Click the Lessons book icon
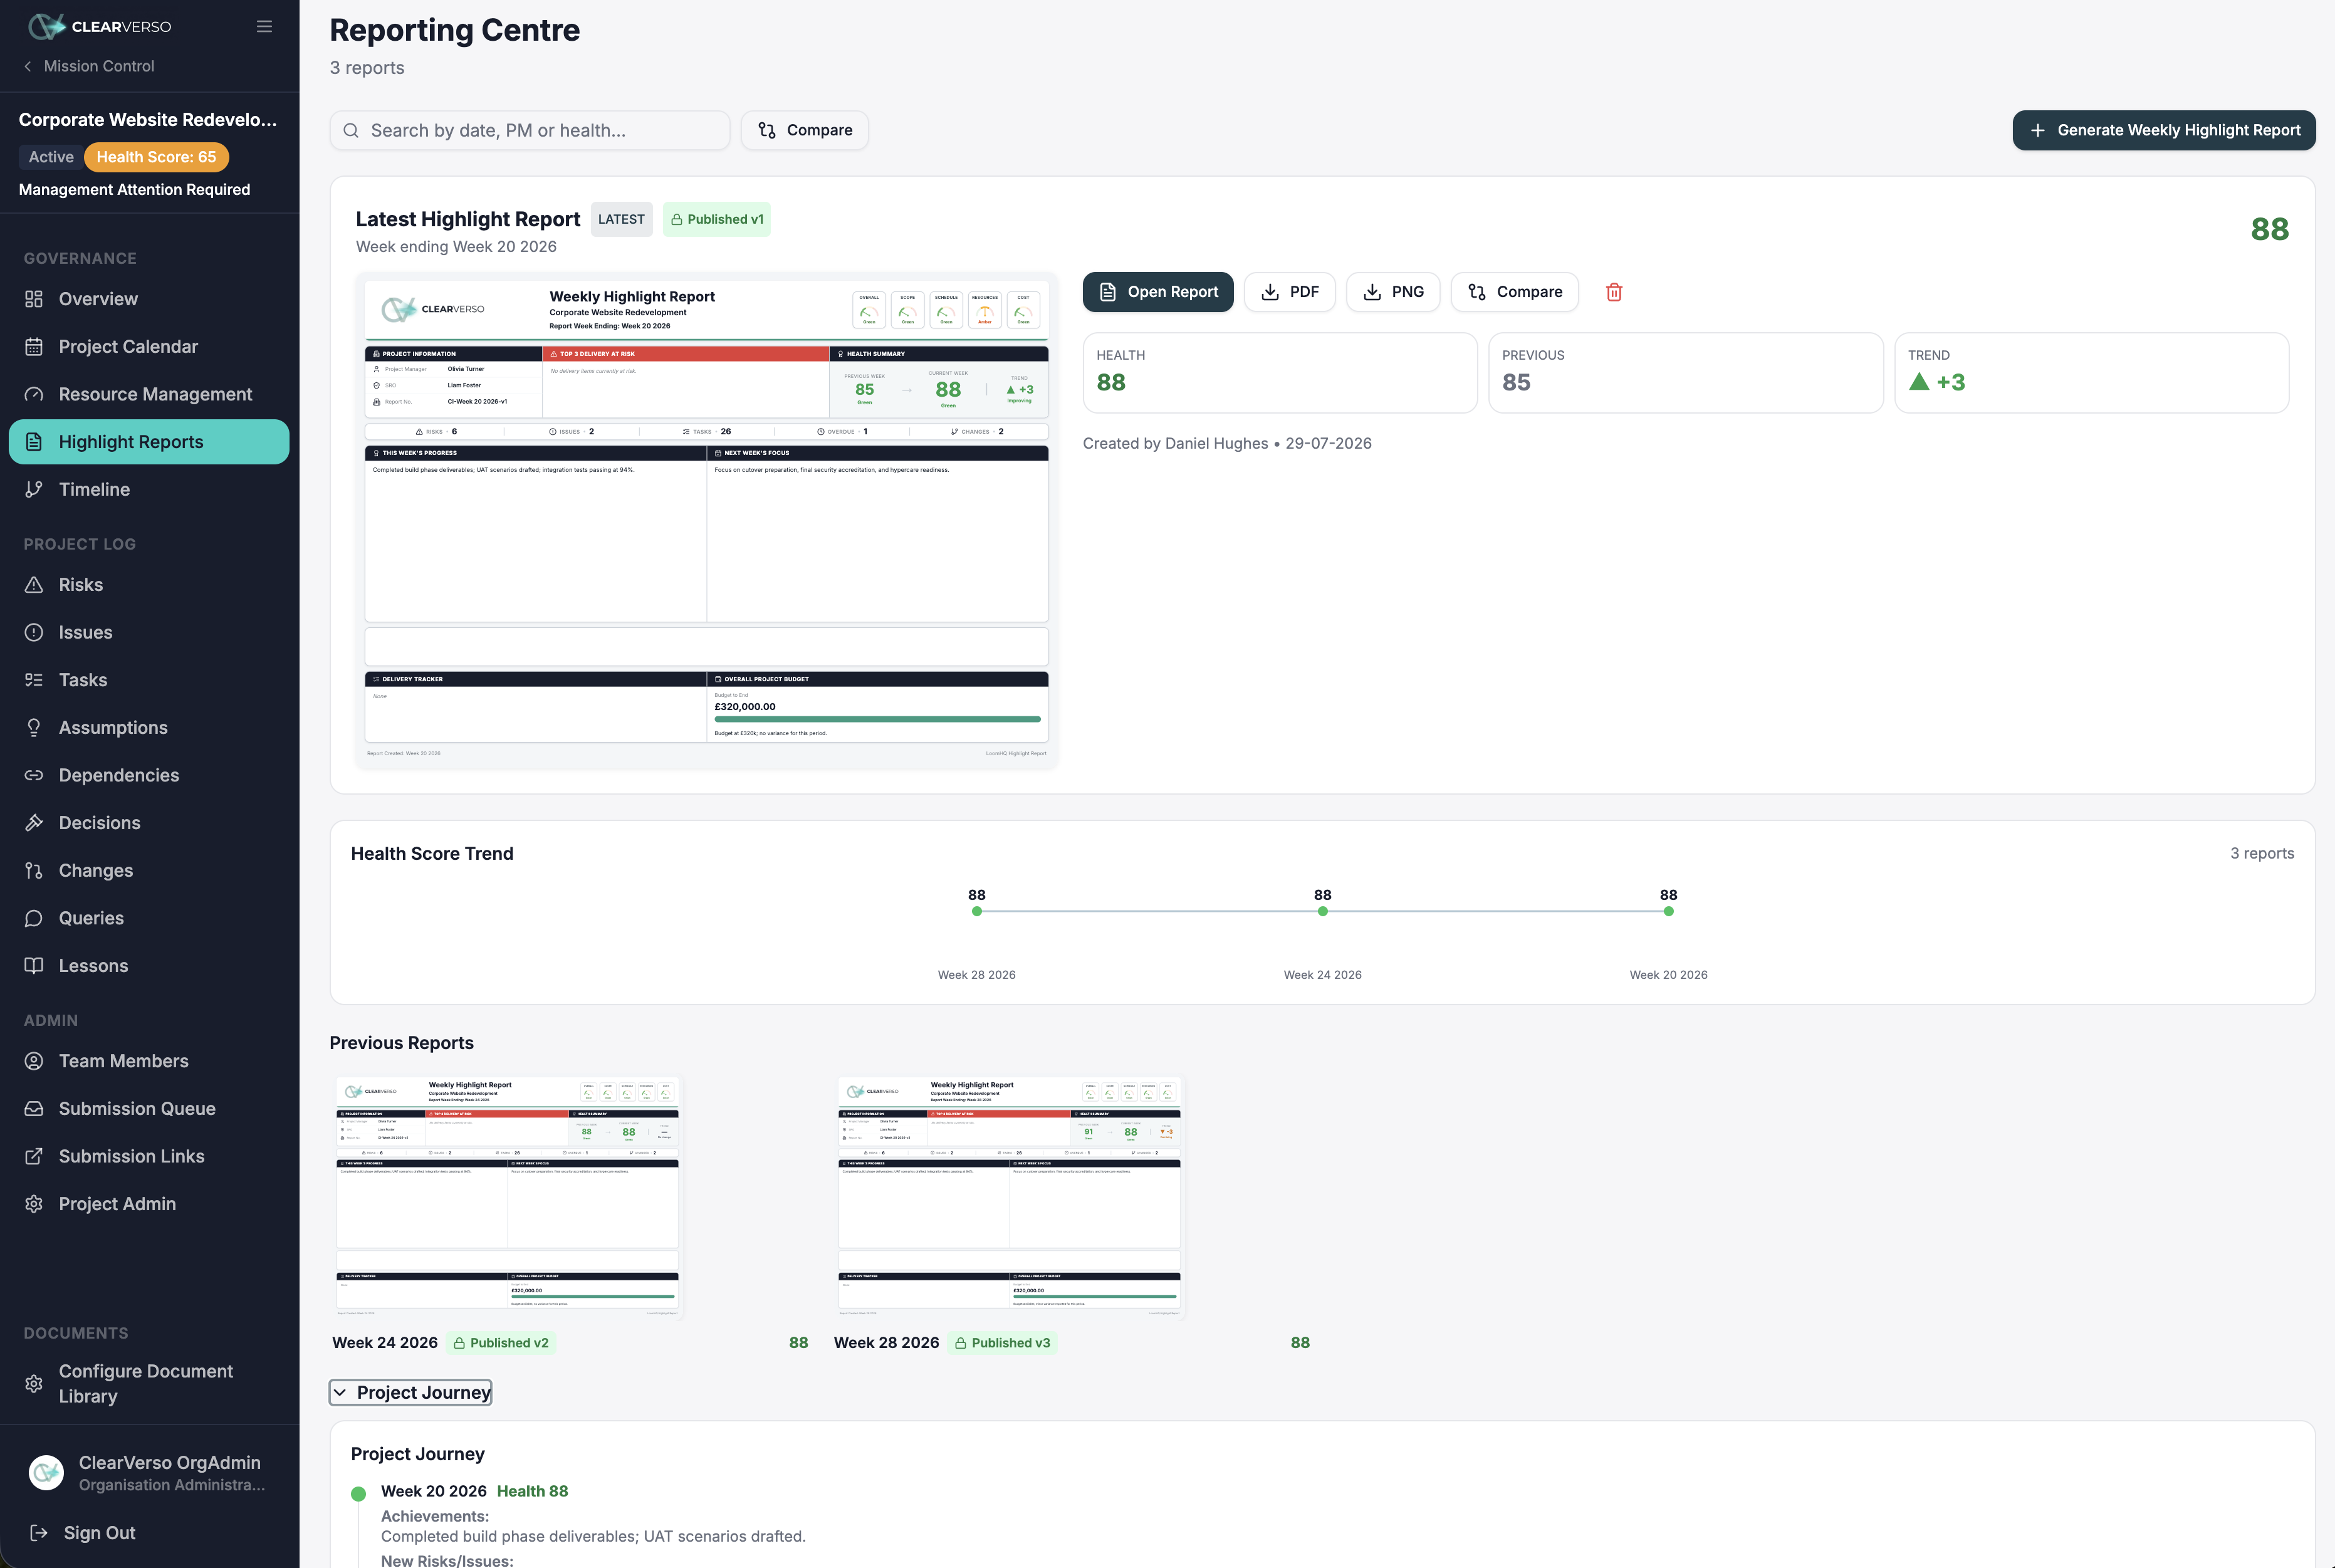The height and width of the screenshot is (1568, 2335). tap(34, 966)
